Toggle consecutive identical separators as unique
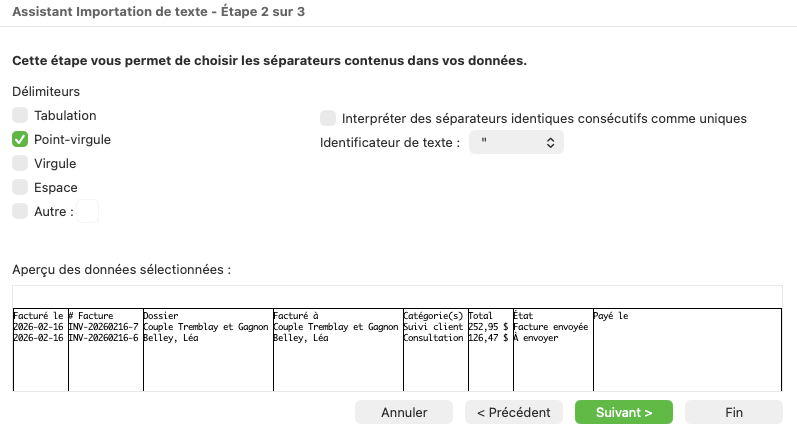Viewport: 797px width, 436px height. 328,118
